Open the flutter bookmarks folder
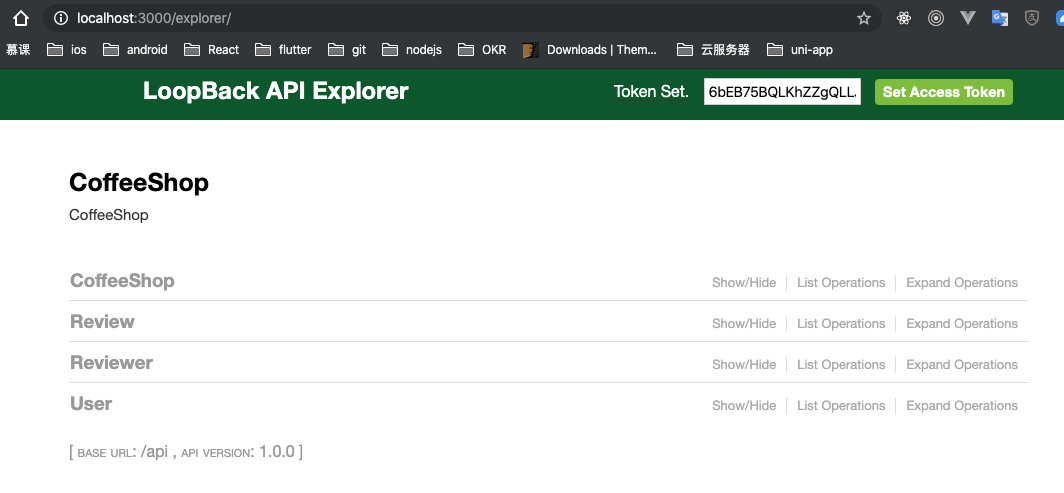 [283, 50]
